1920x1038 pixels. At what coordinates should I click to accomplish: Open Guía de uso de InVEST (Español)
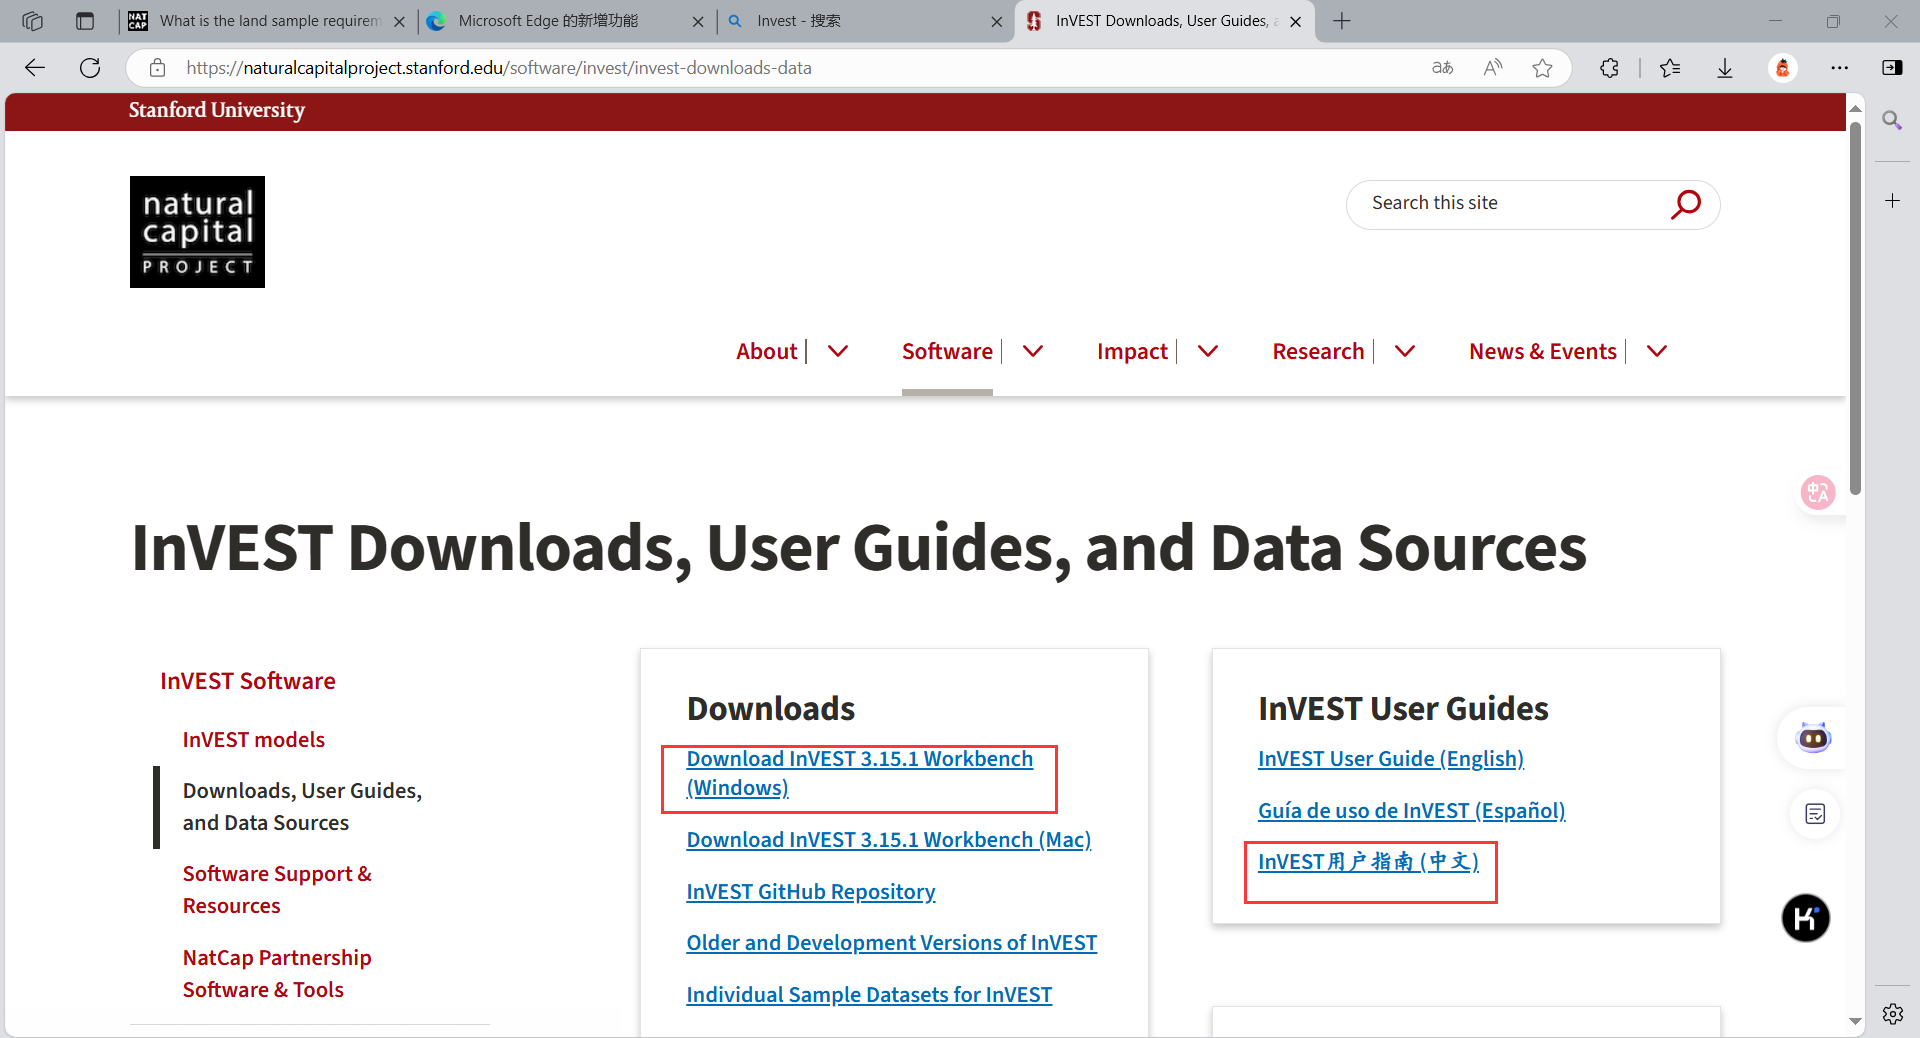pyautogui.click(x=1411, y=811)
